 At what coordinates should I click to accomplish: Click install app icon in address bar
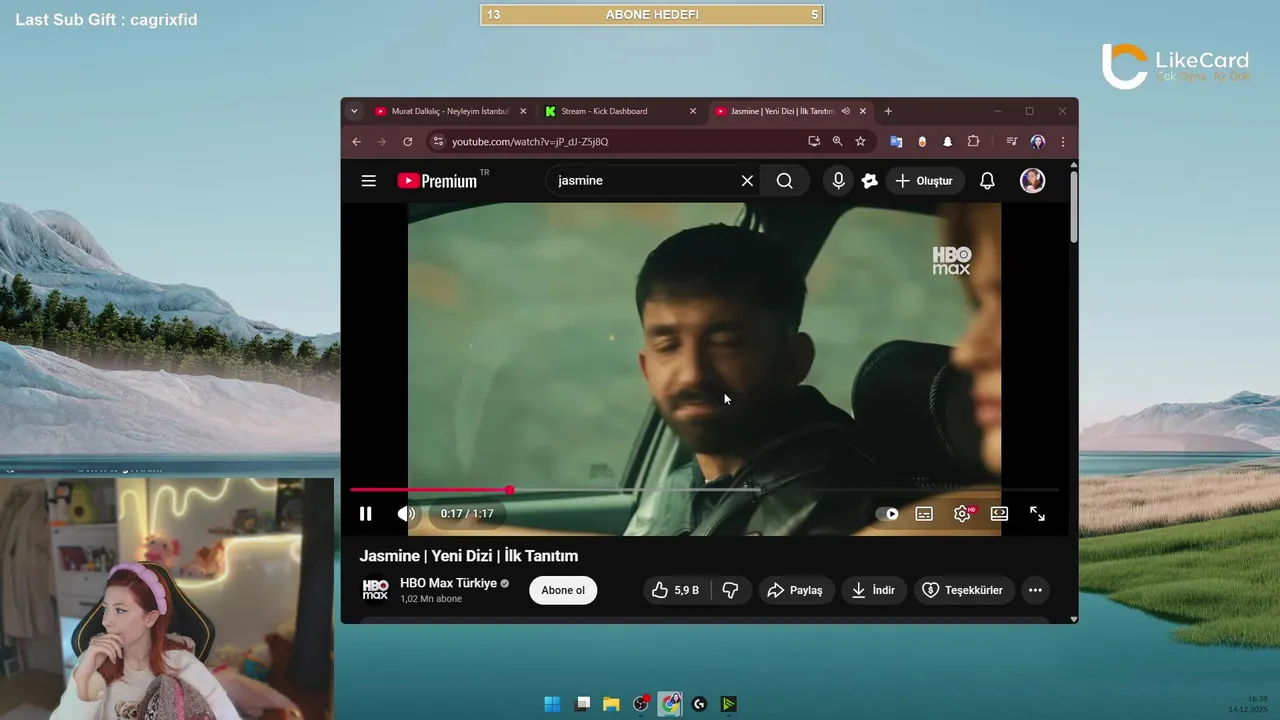(x=814, y=142)
